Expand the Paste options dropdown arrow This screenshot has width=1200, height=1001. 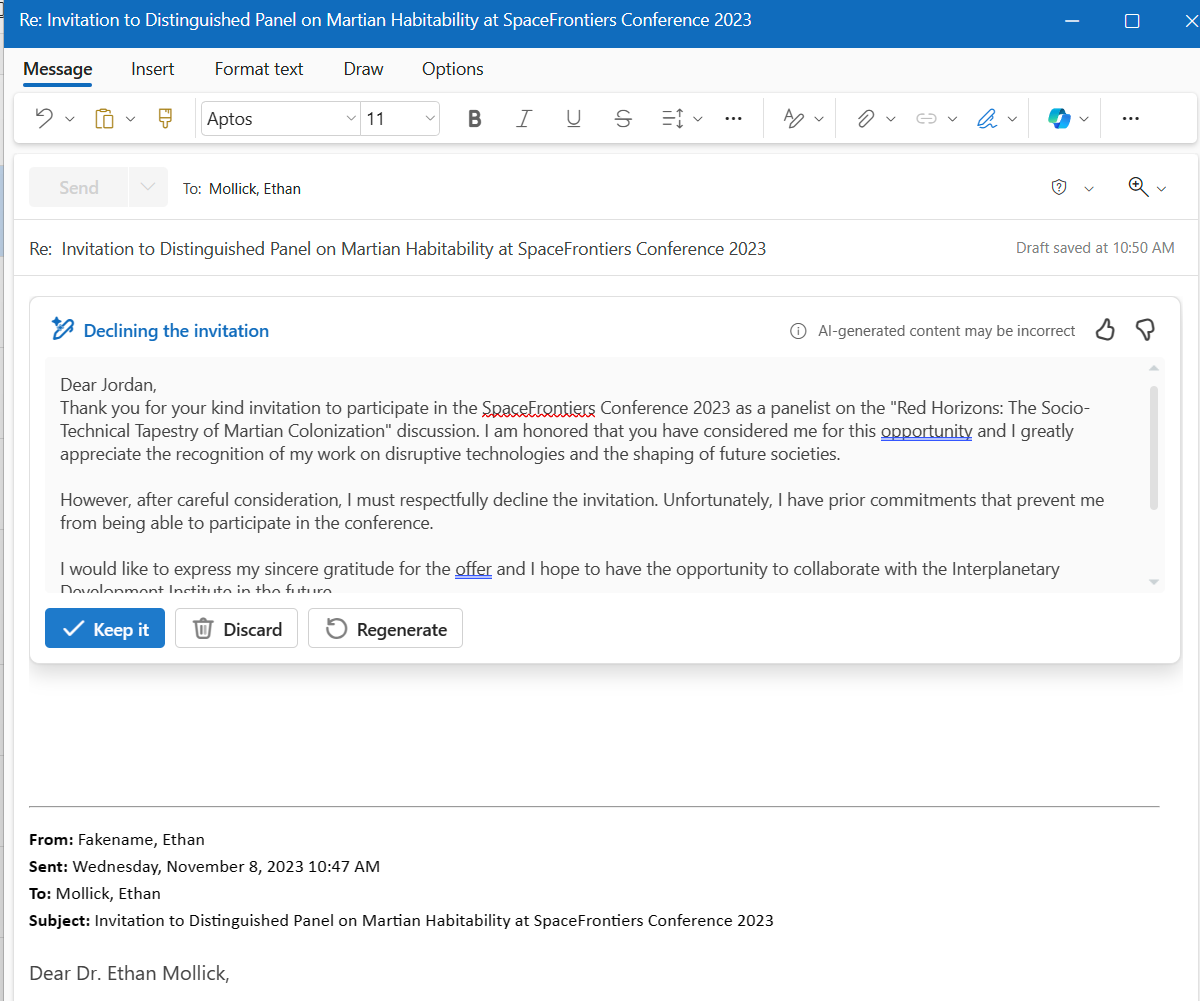pyautogui.click(x=130, y=119)
